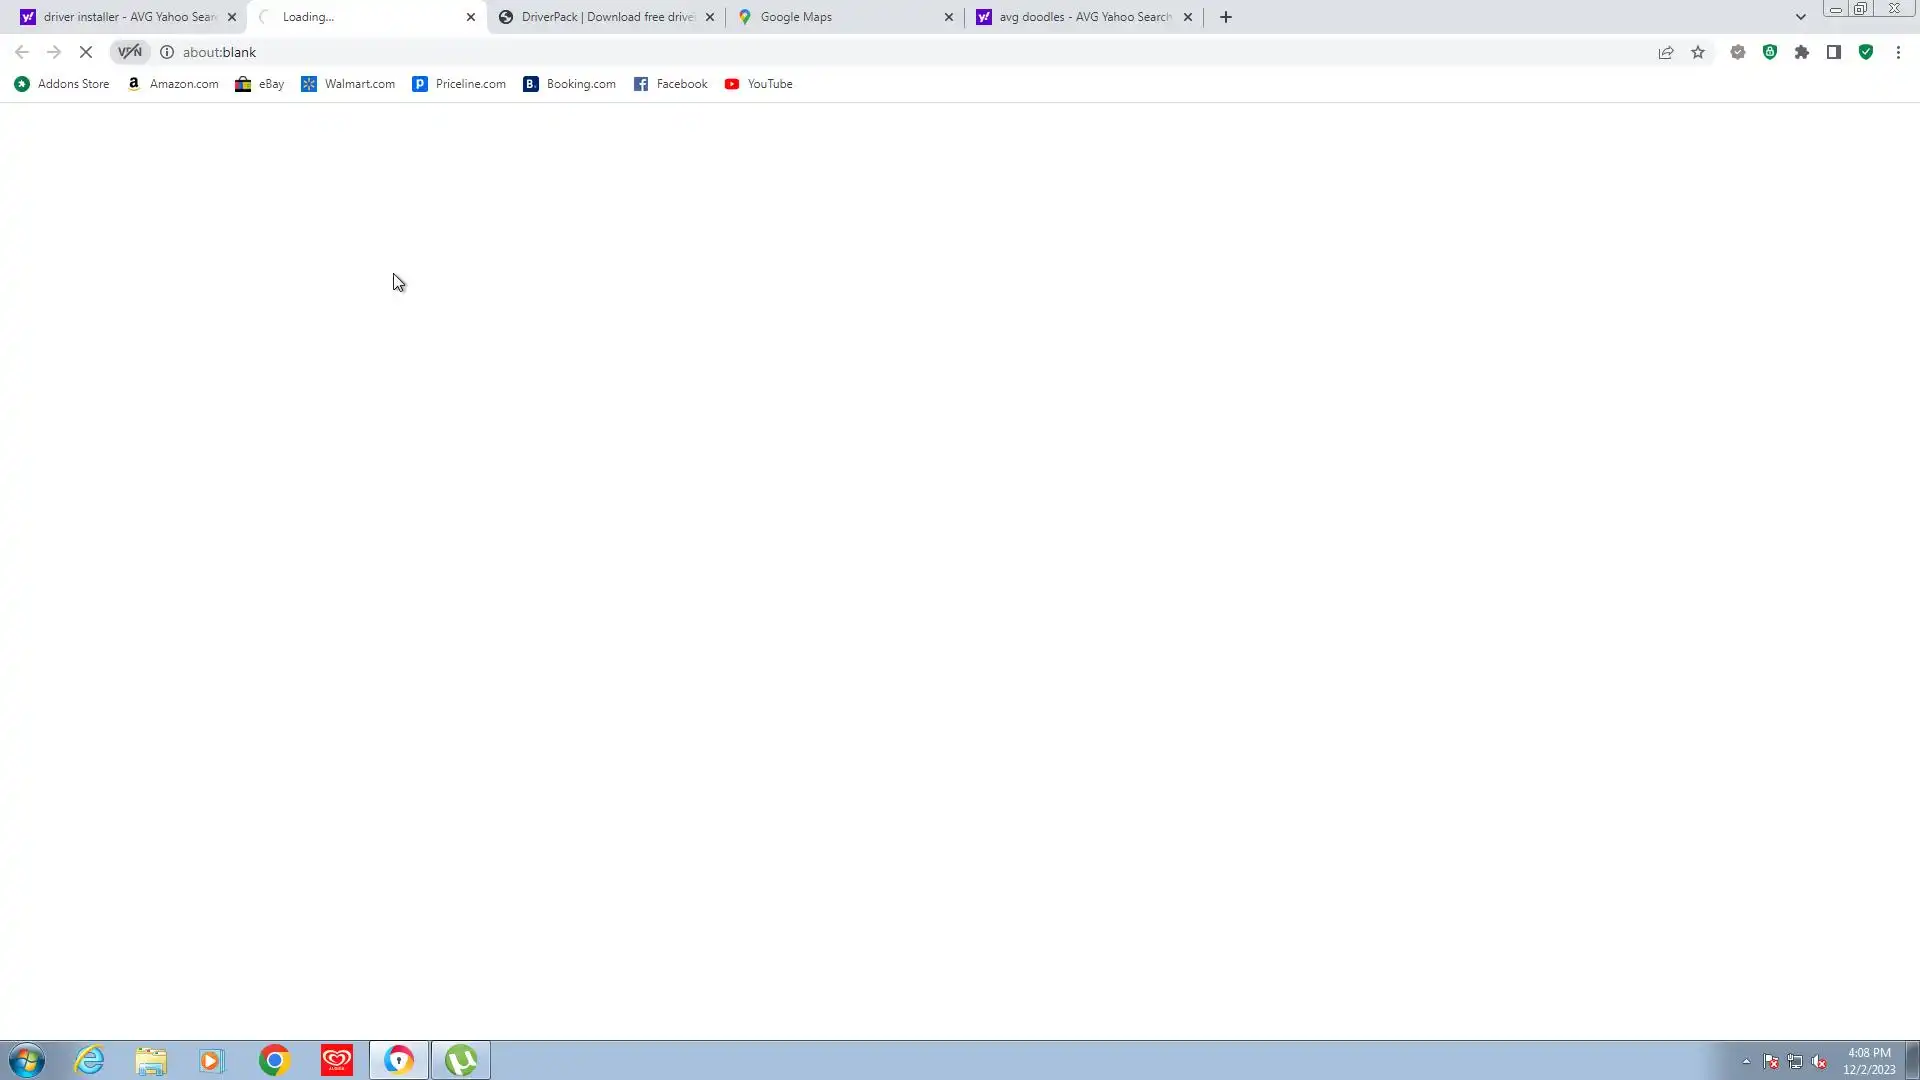The height and width of the screenshot is (1080, 1920).
Task: Click the share page icon
Action: click(1666, 52)
